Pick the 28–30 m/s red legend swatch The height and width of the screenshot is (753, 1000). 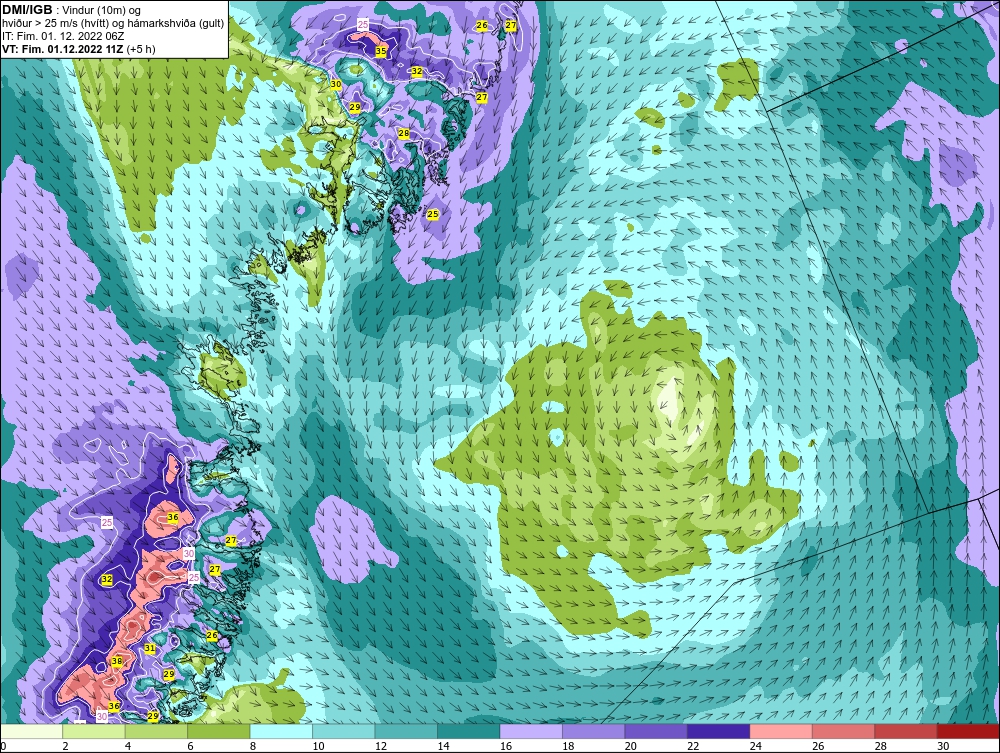click(906, 731)
